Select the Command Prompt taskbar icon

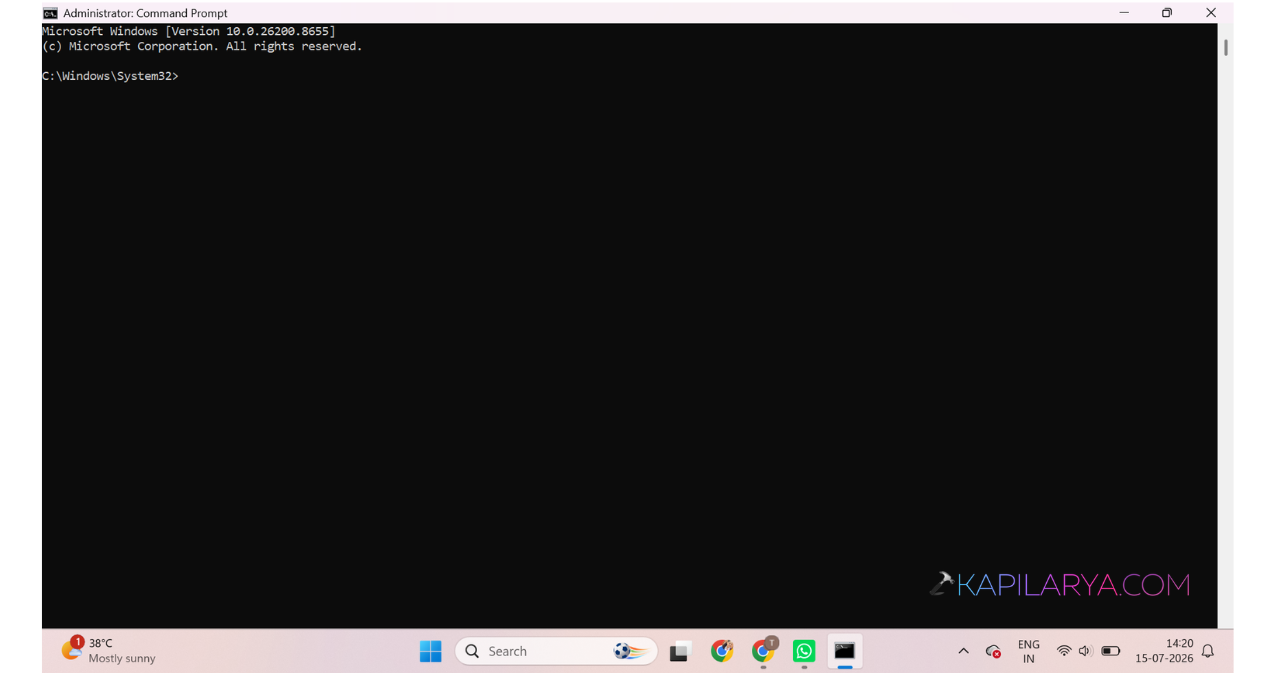tap(845, 651)
